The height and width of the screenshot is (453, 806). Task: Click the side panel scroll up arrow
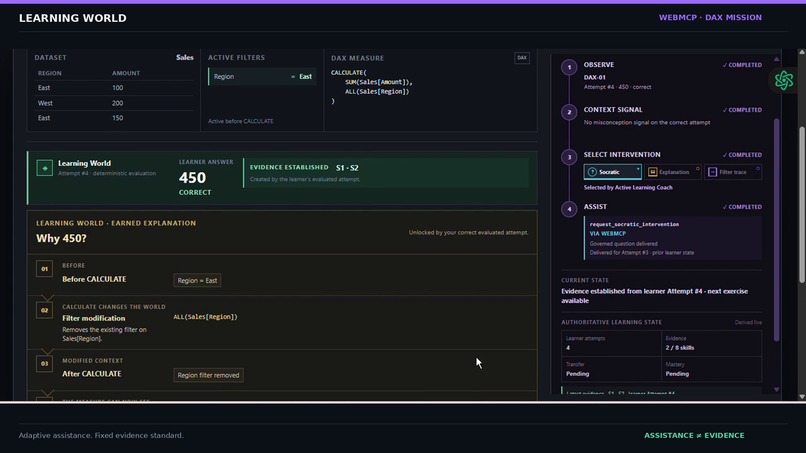click(x=776, y=59)
